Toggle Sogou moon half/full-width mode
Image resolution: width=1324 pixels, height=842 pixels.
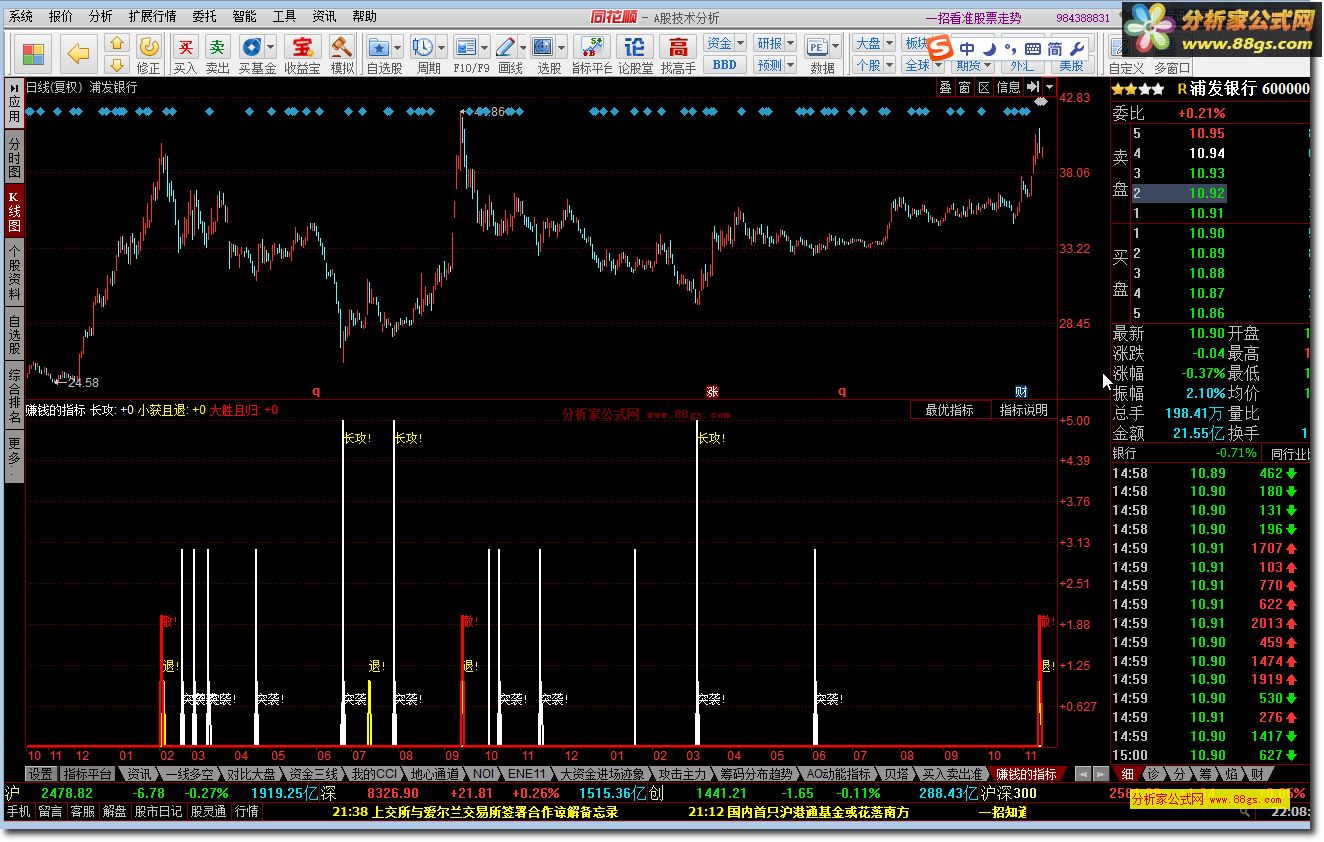[988, 49]
